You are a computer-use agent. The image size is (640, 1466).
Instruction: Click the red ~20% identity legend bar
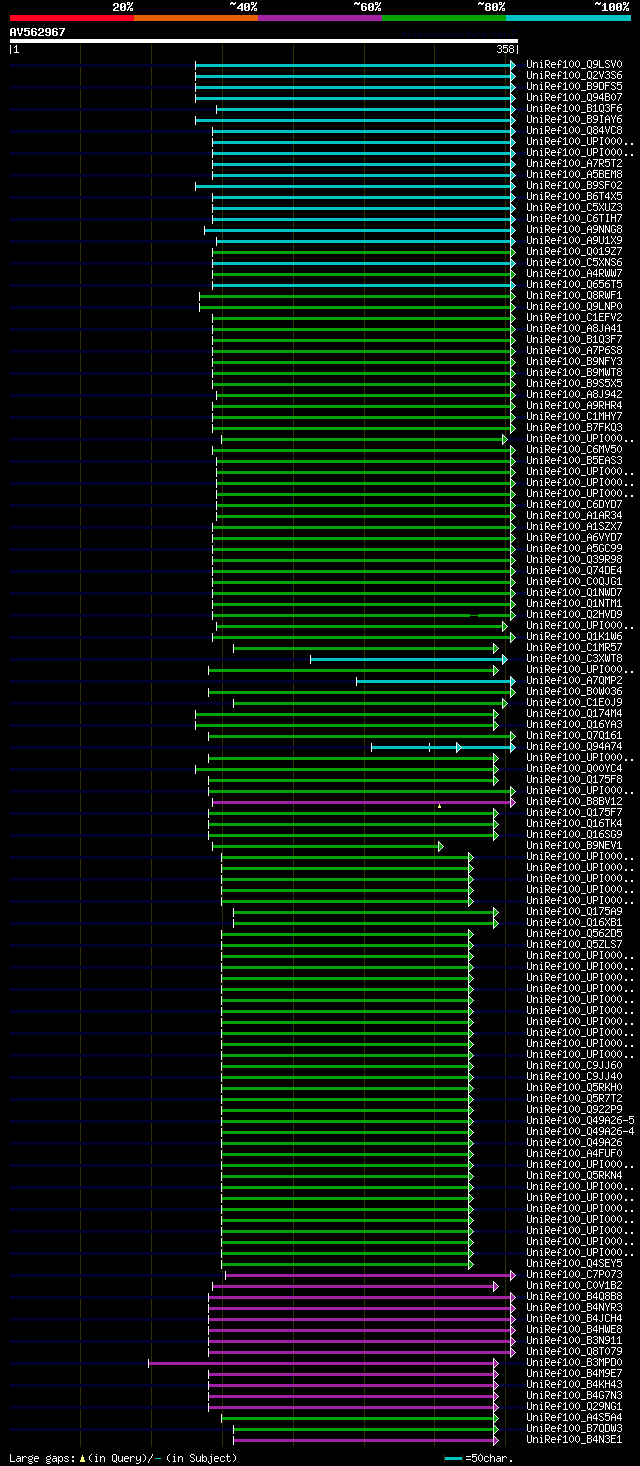[x=72, y=18]
